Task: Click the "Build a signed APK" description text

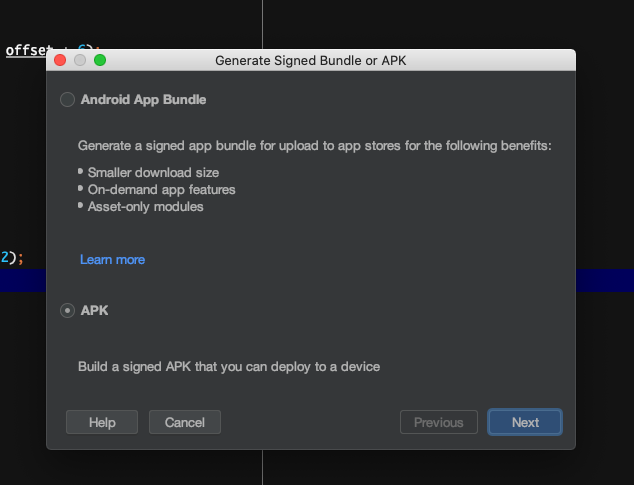Action: 229,367
